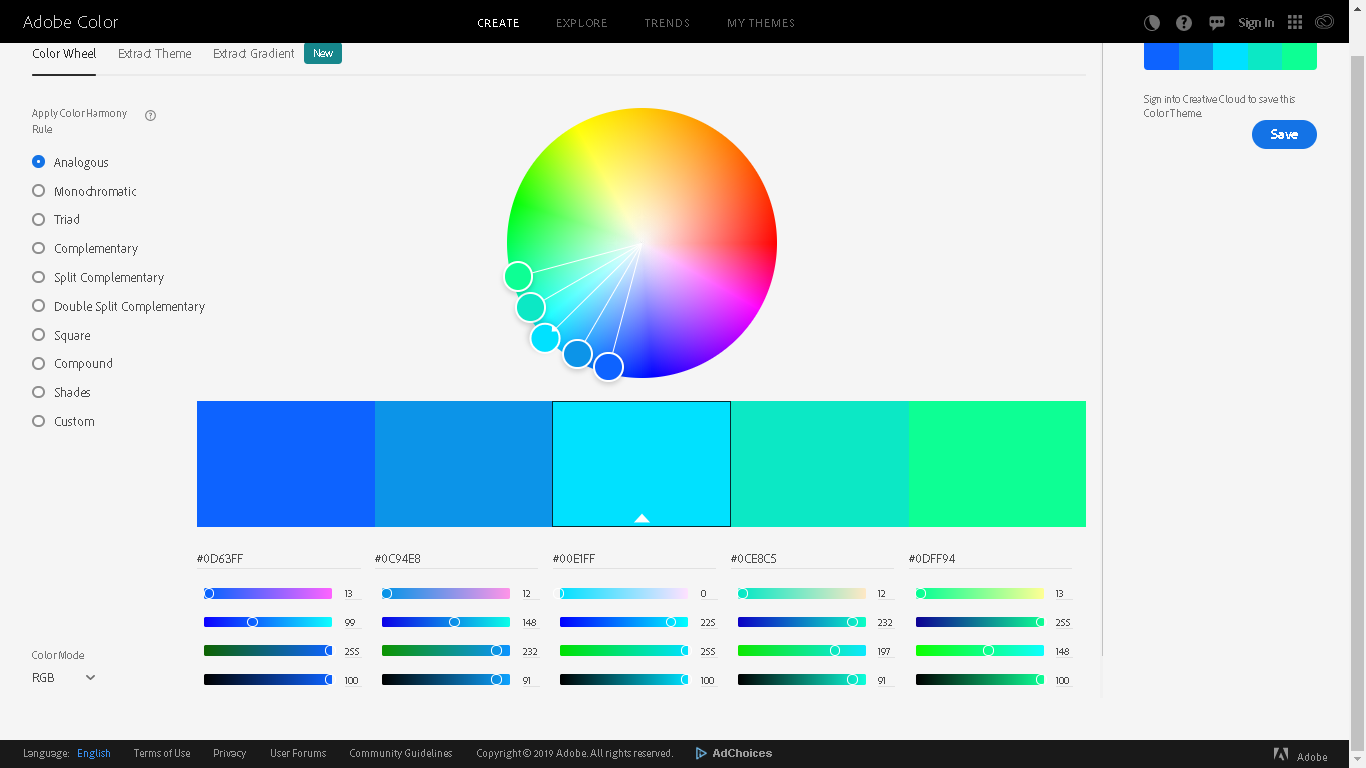The width and height of the screenshot is (1366, 768).
Task: Click the green handle on color wheel
Action: pyautogui.click(x=518, y=276)
